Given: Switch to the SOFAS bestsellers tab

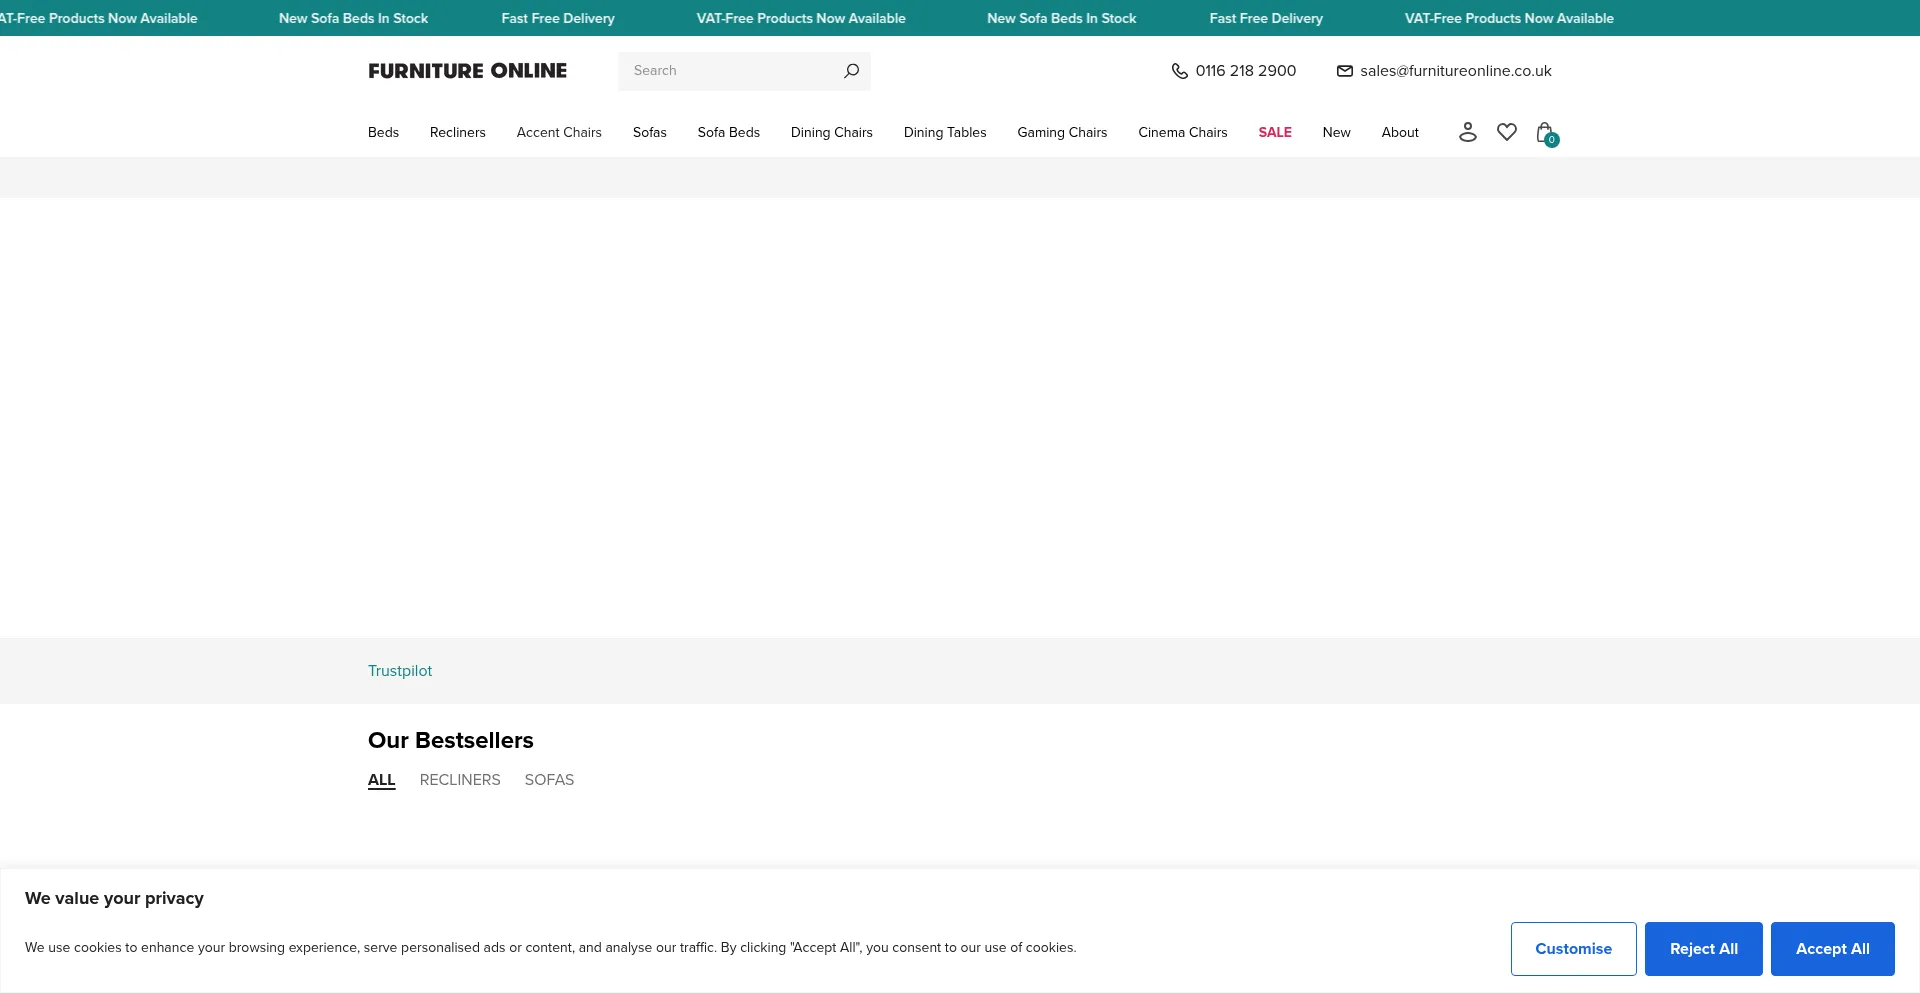Looking at the screenshot, I should [x=549, y=780].
